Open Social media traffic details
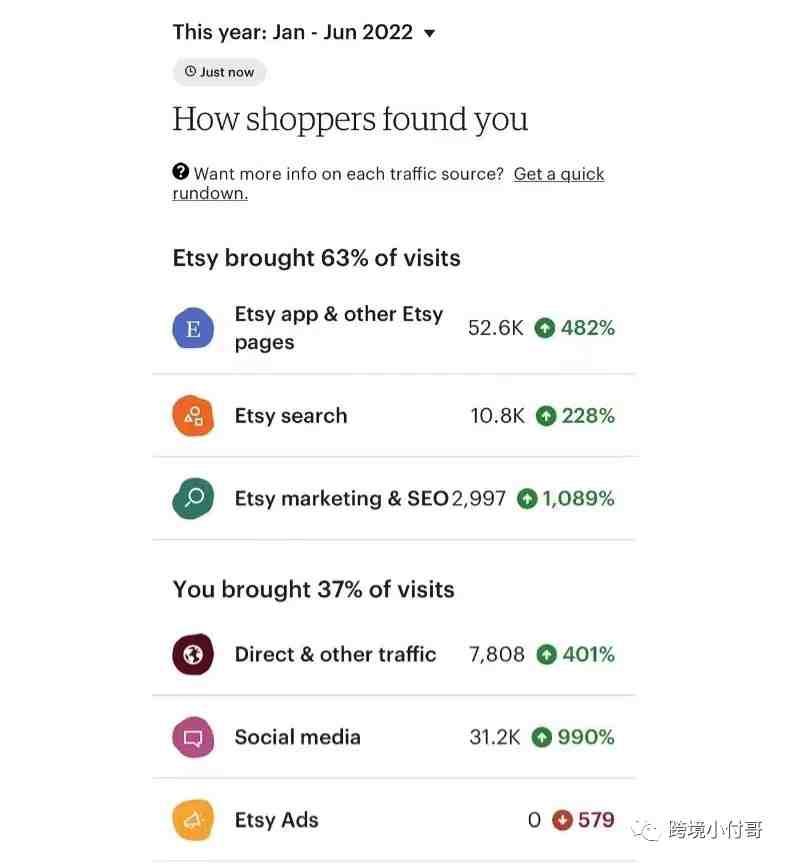 (394, 737)
